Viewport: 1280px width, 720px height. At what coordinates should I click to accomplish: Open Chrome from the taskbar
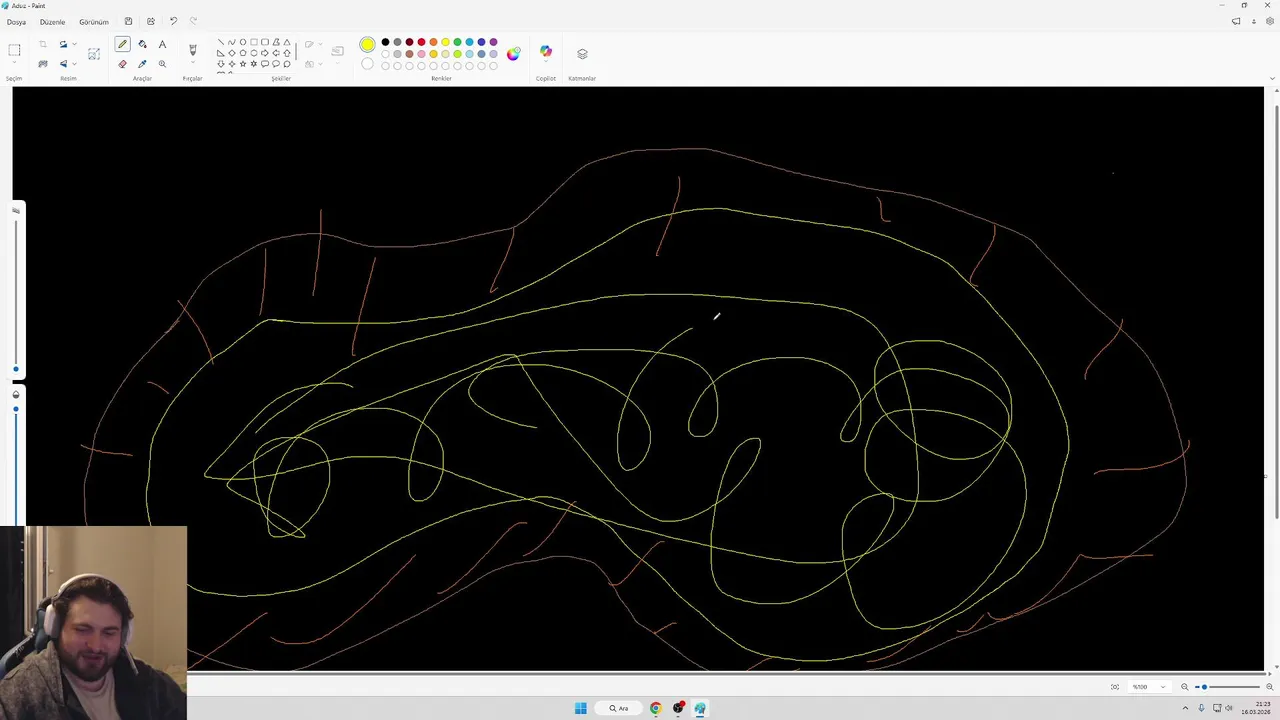pos(656,708)
